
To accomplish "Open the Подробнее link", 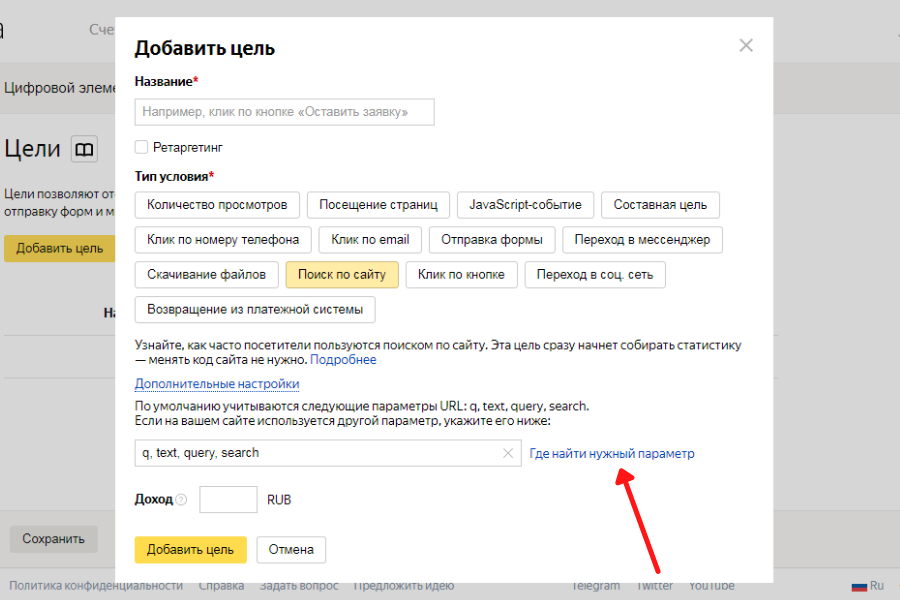I will [343, 360].
